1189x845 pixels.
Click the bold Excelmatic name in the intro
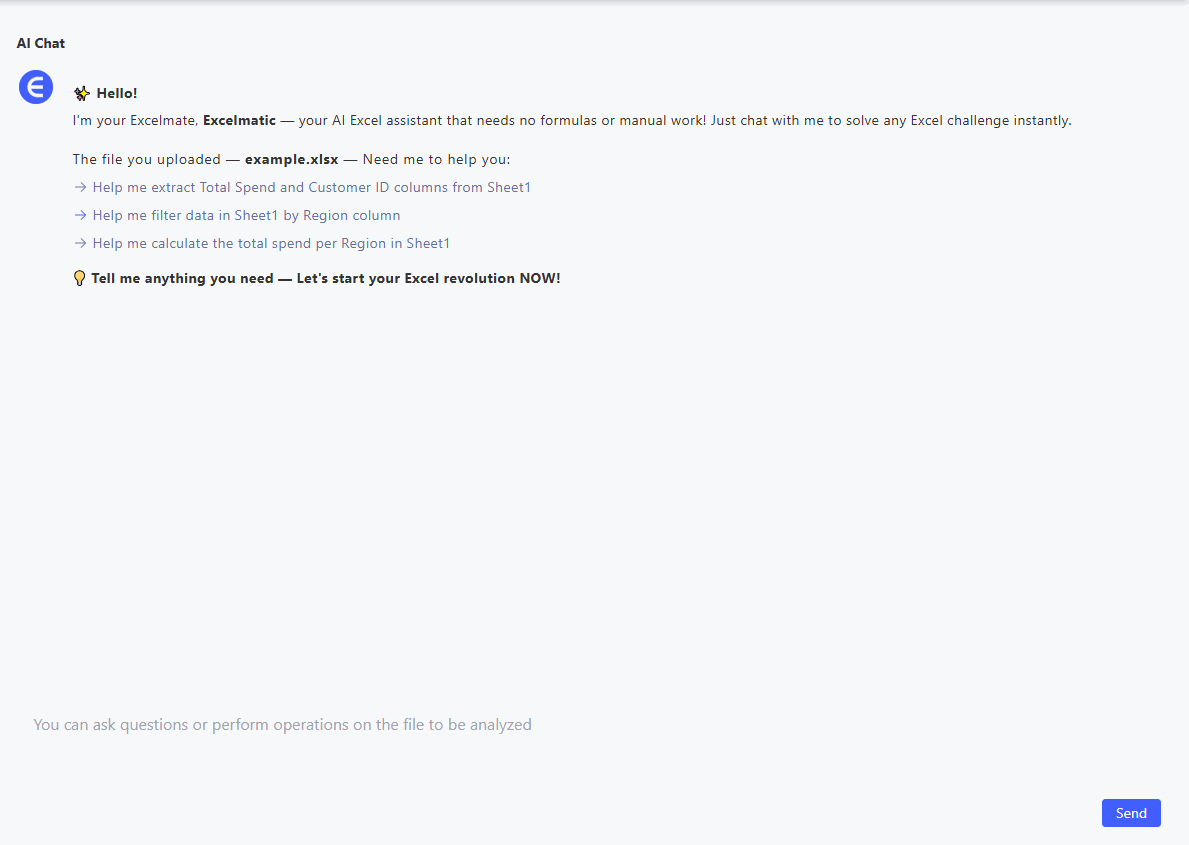pos(239,121)
